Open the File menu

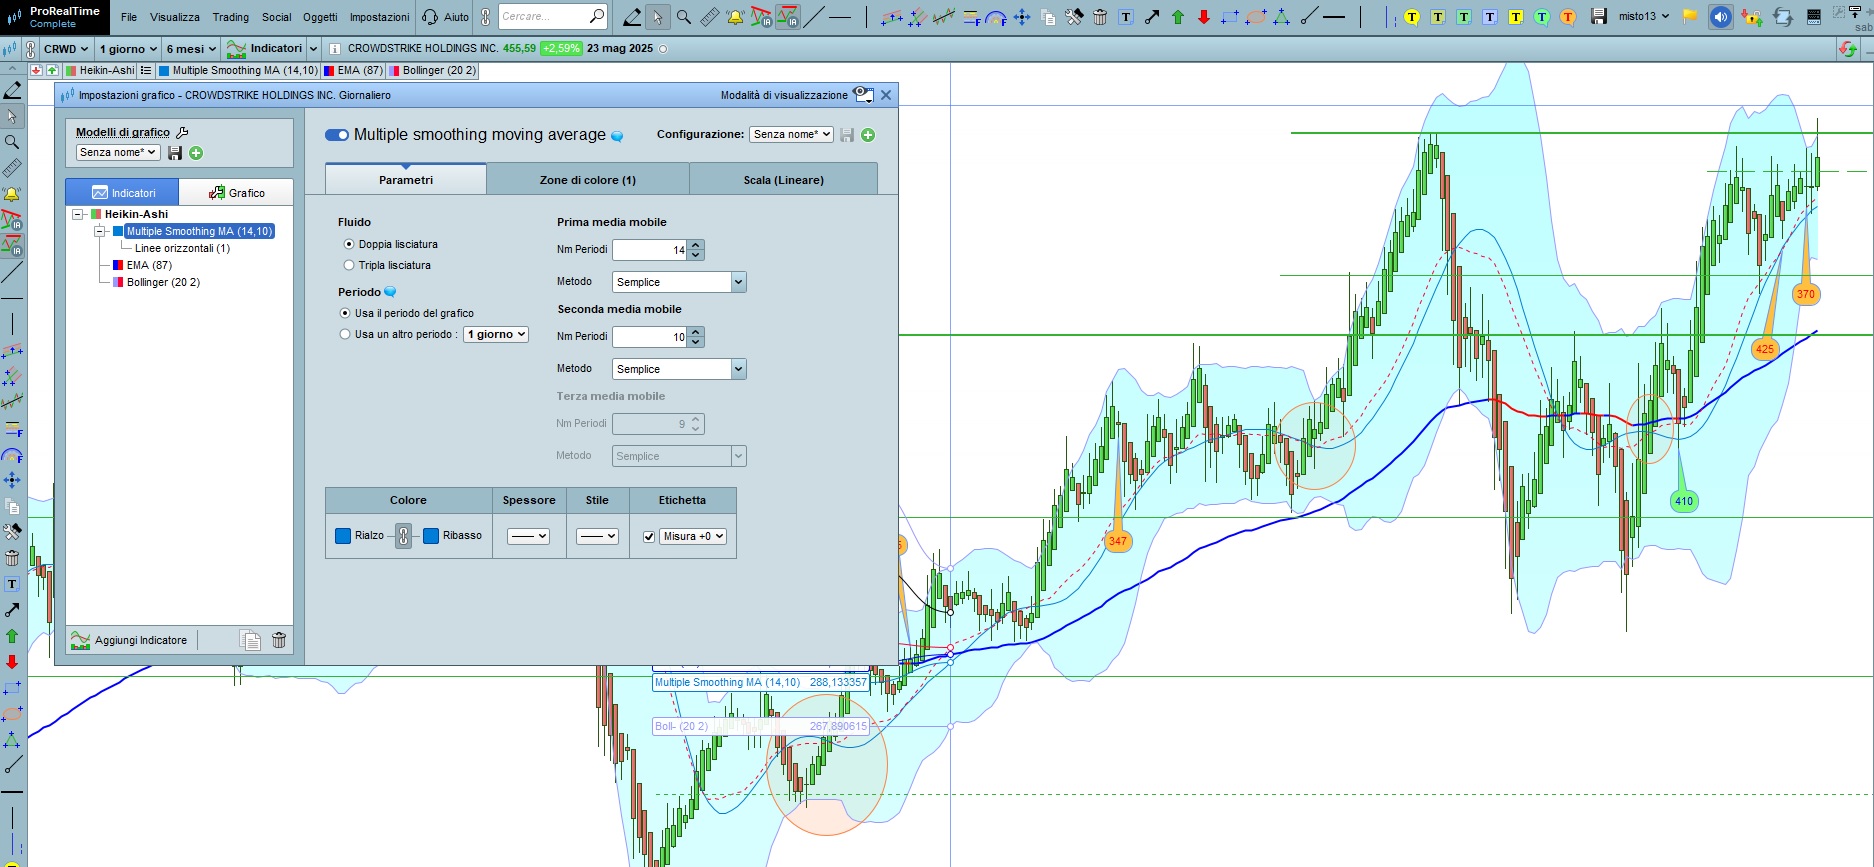coord(129,17)
